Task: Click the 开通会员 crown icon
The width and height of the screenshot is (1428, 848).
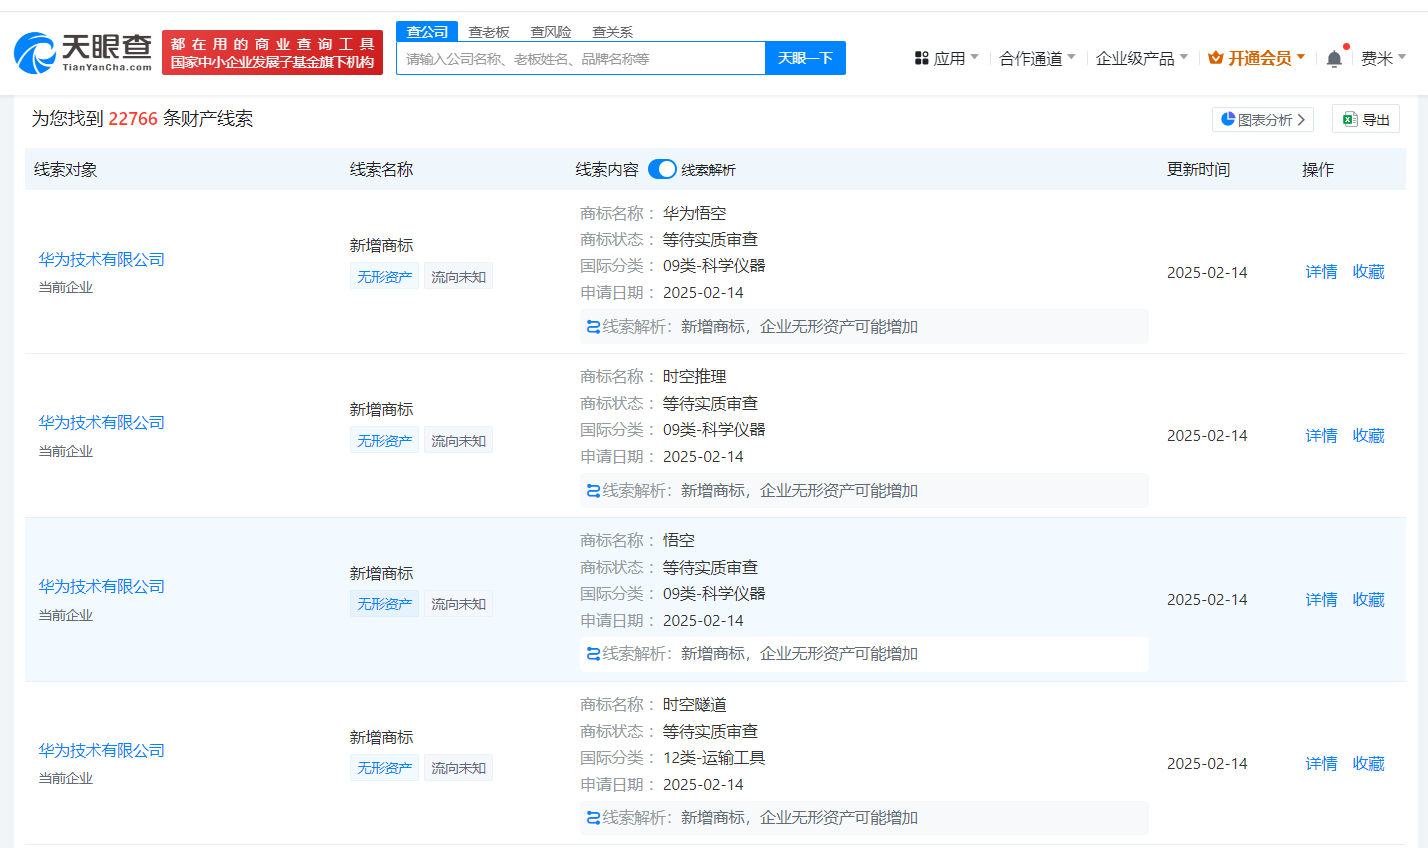Action: pyautogui.click(x=1216, y=59)
